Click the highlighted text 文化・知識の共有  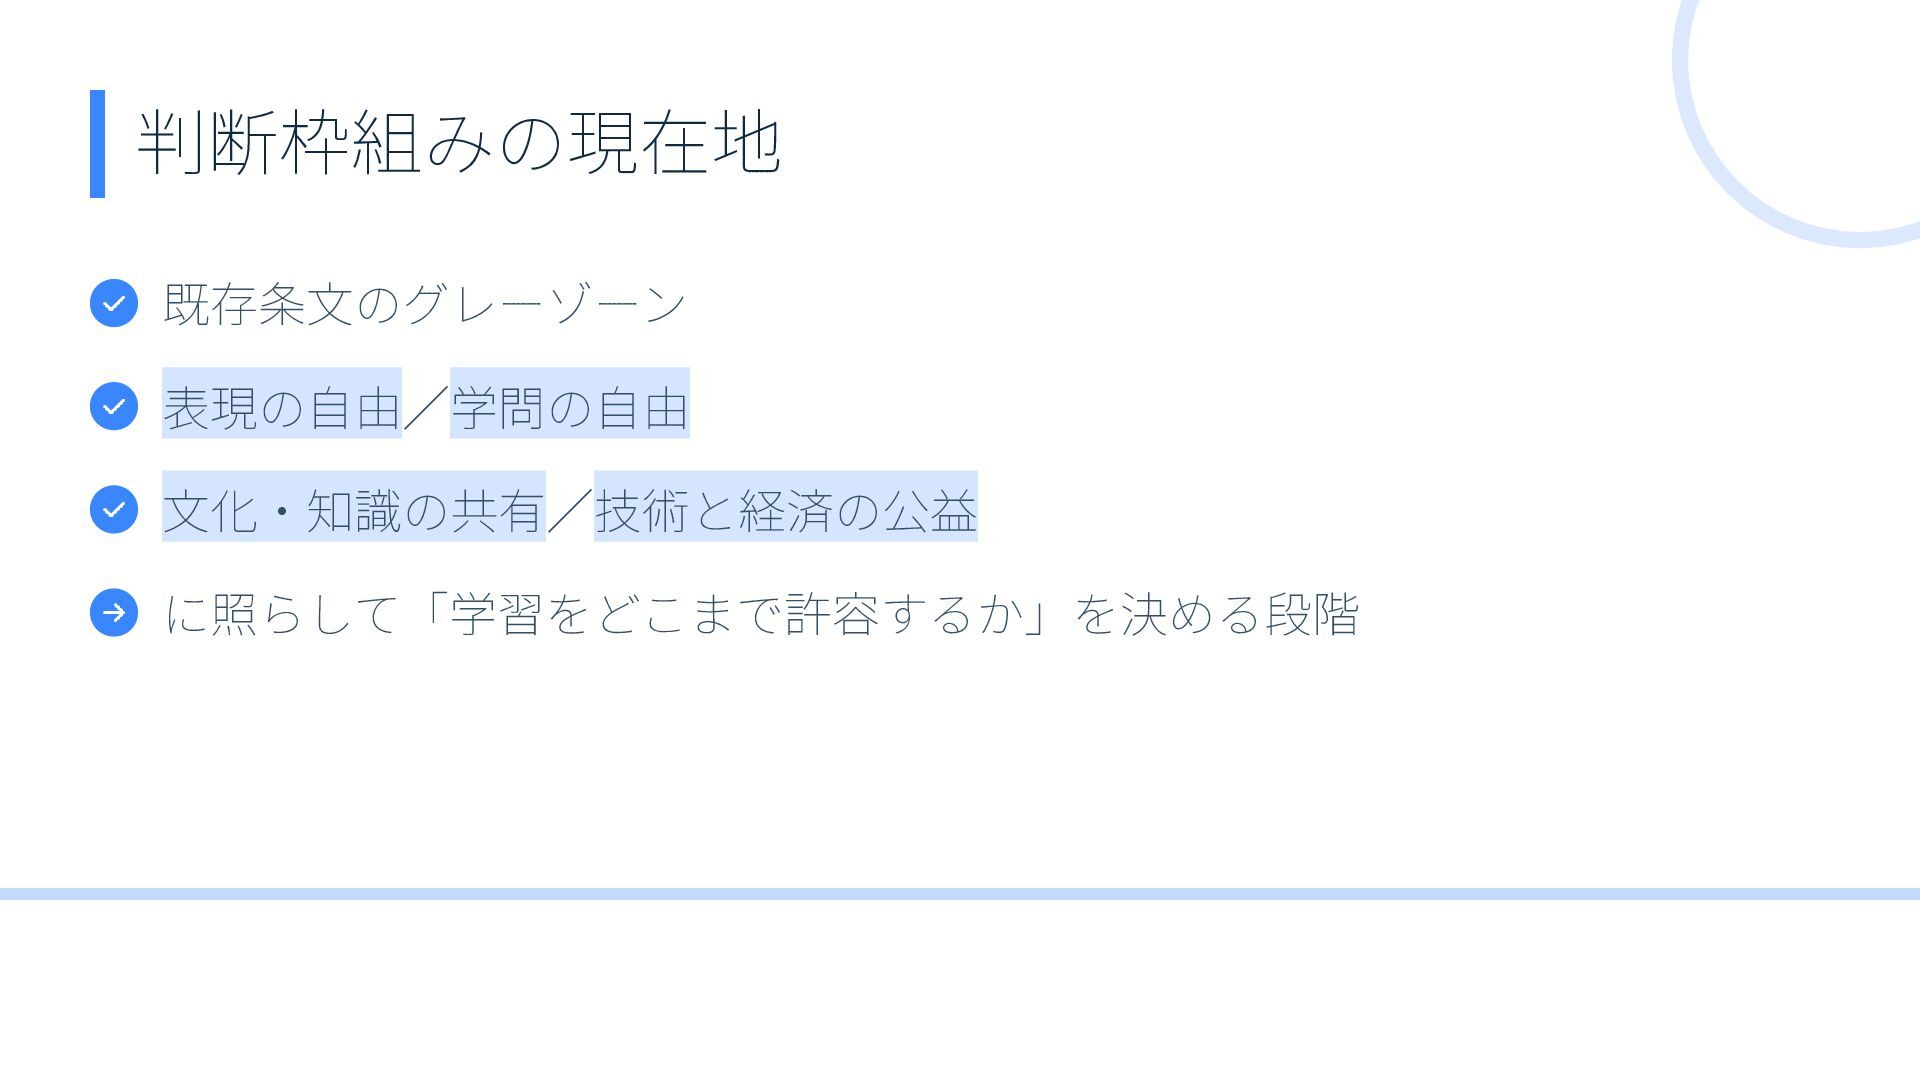(x=354, y=507)
